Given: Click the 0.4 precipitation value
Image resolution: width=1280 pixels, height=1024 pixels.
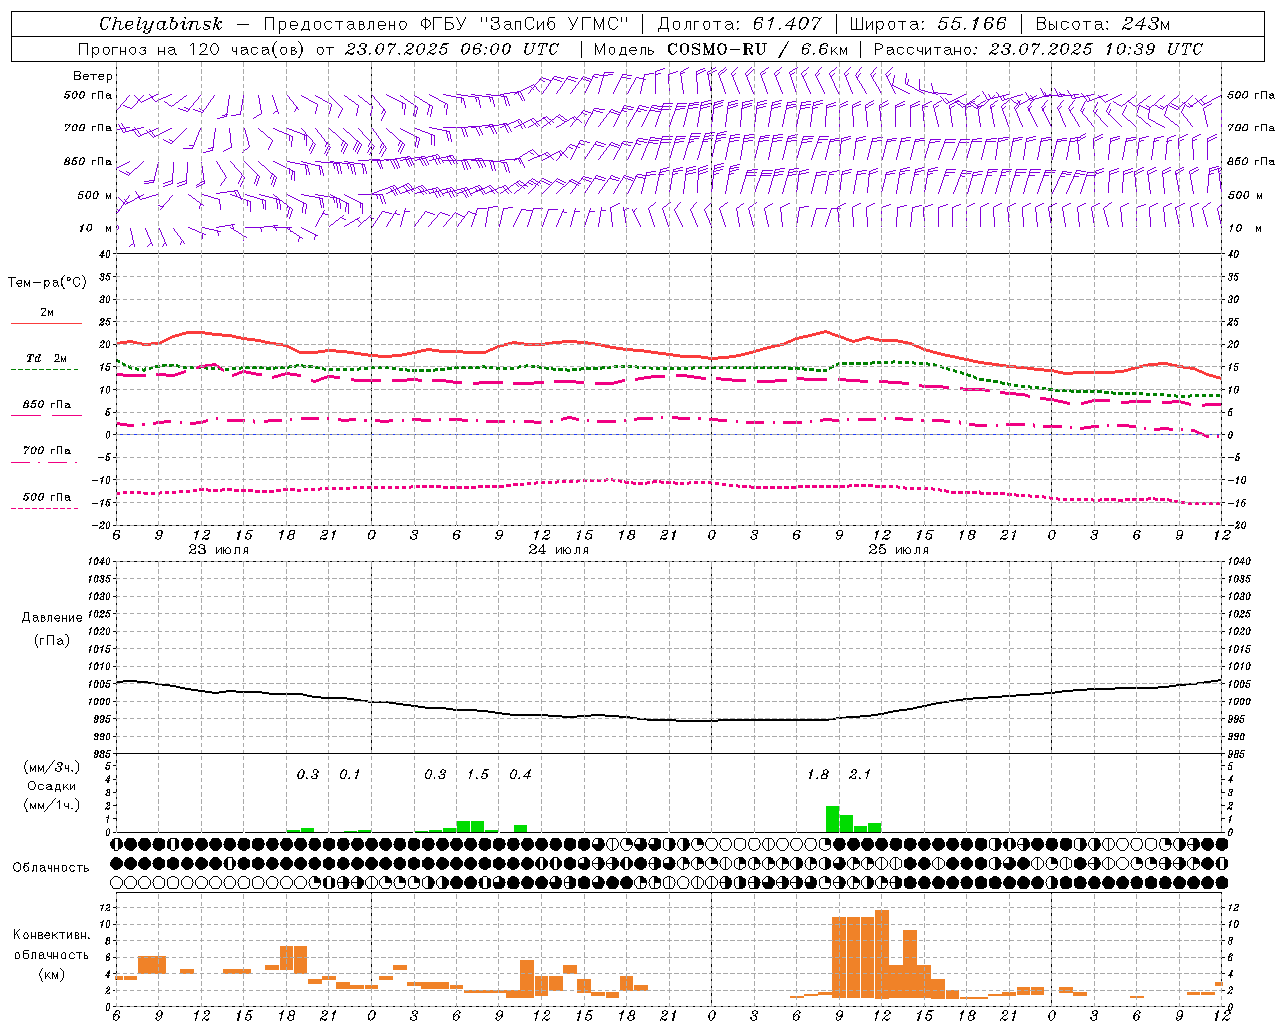Looking at the screenshot, I should click(520, 774).
